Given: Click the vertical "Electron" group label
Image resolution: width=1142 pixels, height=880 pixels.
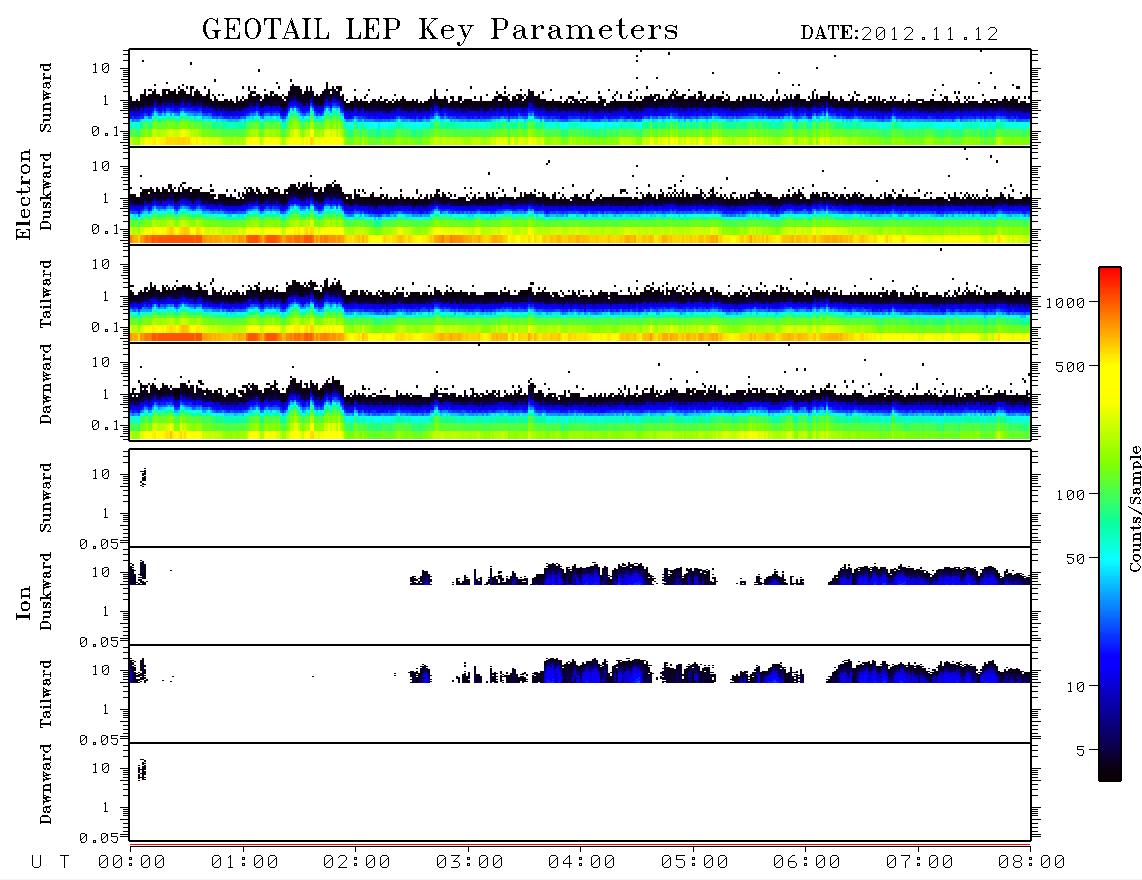Looking at the screenshot, I should pyautogui.click(x=23, y=194).
